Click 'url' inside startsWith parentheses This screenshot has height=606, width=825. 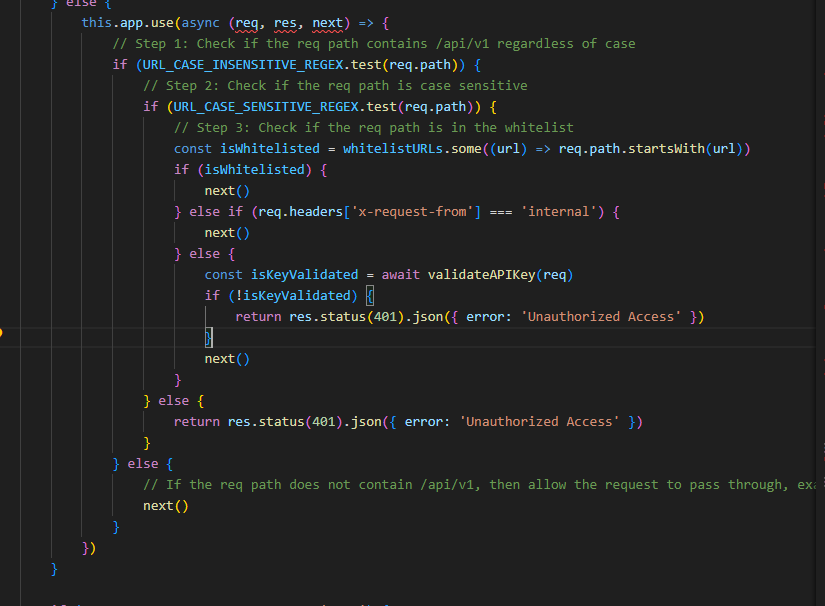(724, 149)
